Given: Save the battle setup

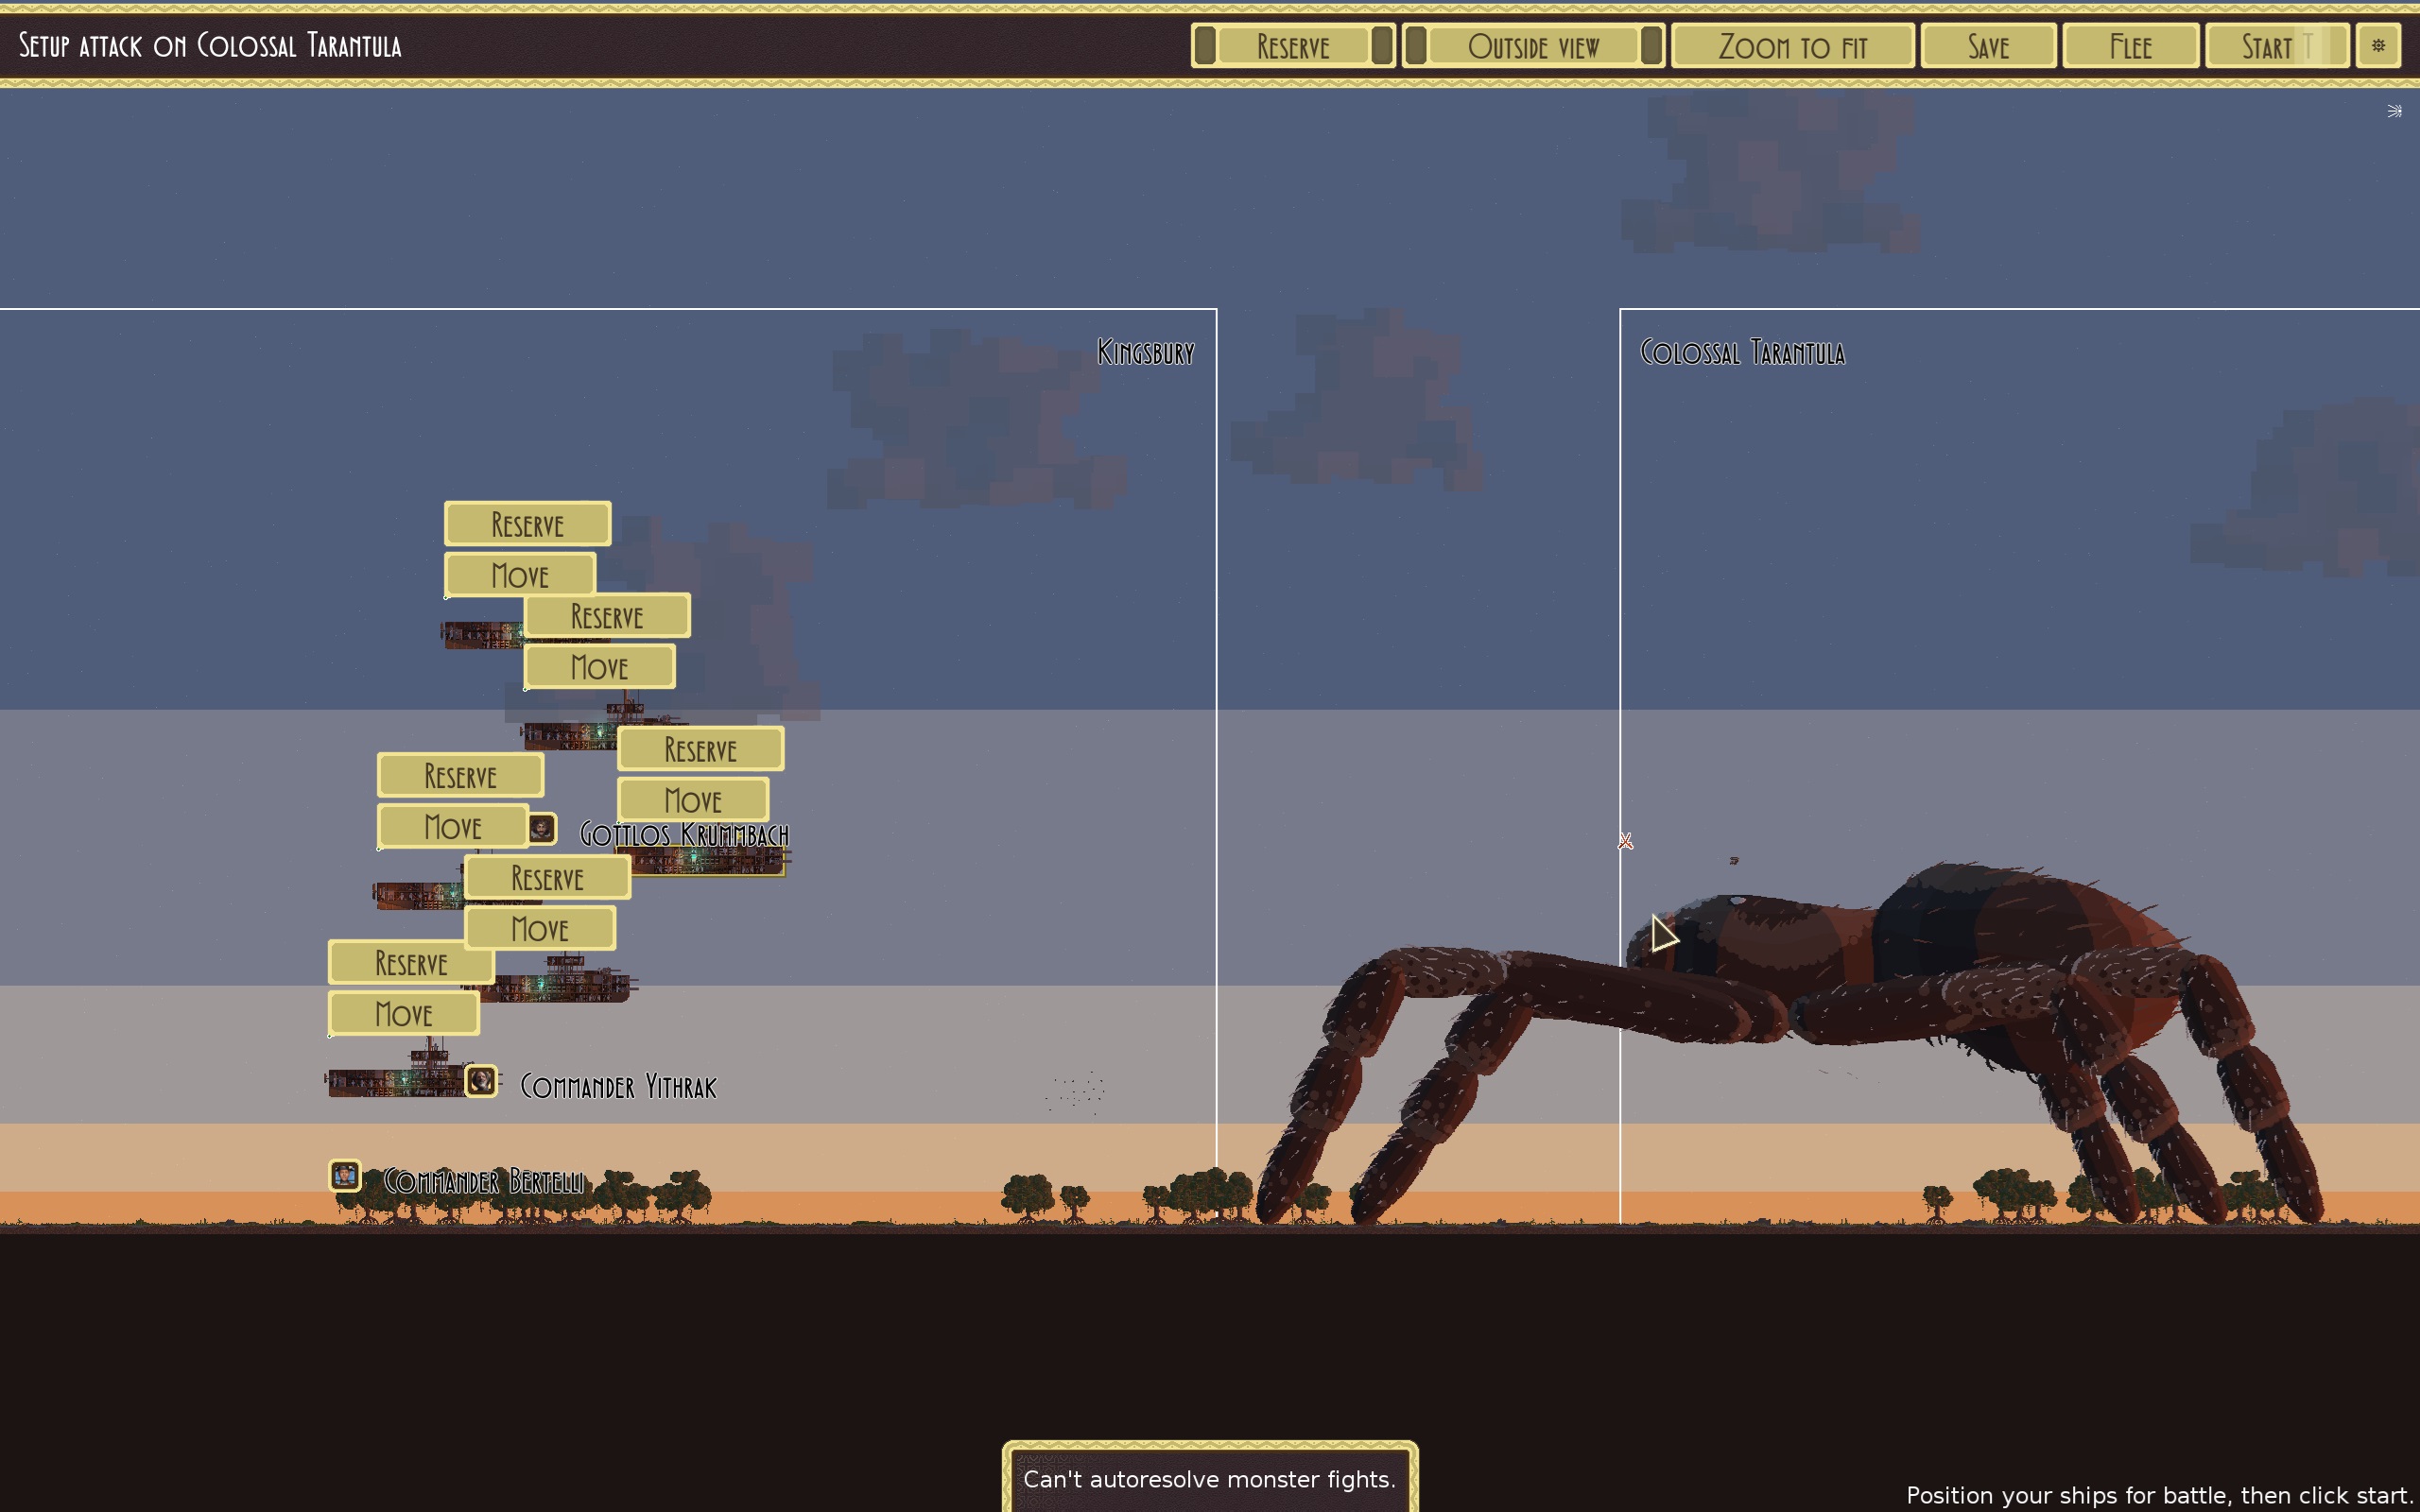Looking at the screenshot, I should [x=1988, y=46].
